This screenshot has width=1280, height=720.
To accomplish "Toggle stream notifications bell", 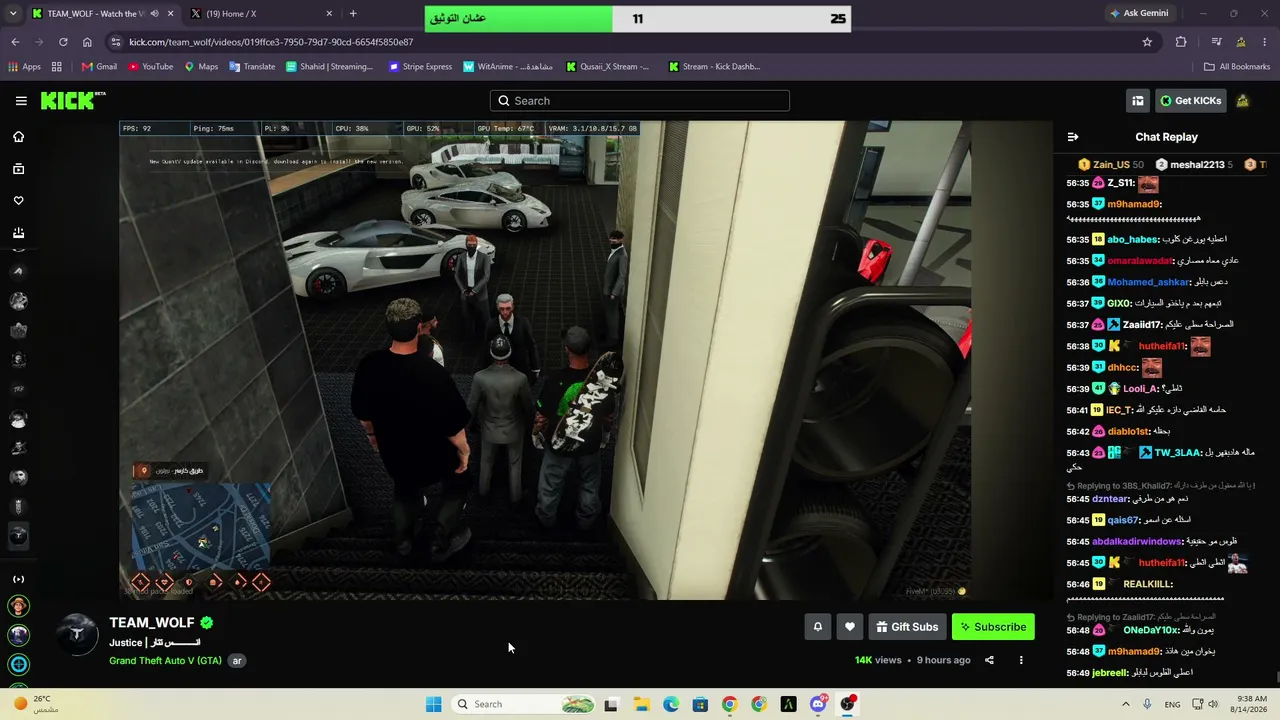I will tap(817, 627).
